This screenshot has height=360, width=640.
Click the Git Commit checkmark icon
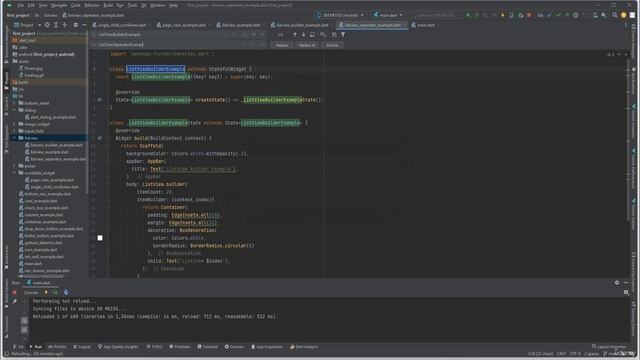(558, 15)
